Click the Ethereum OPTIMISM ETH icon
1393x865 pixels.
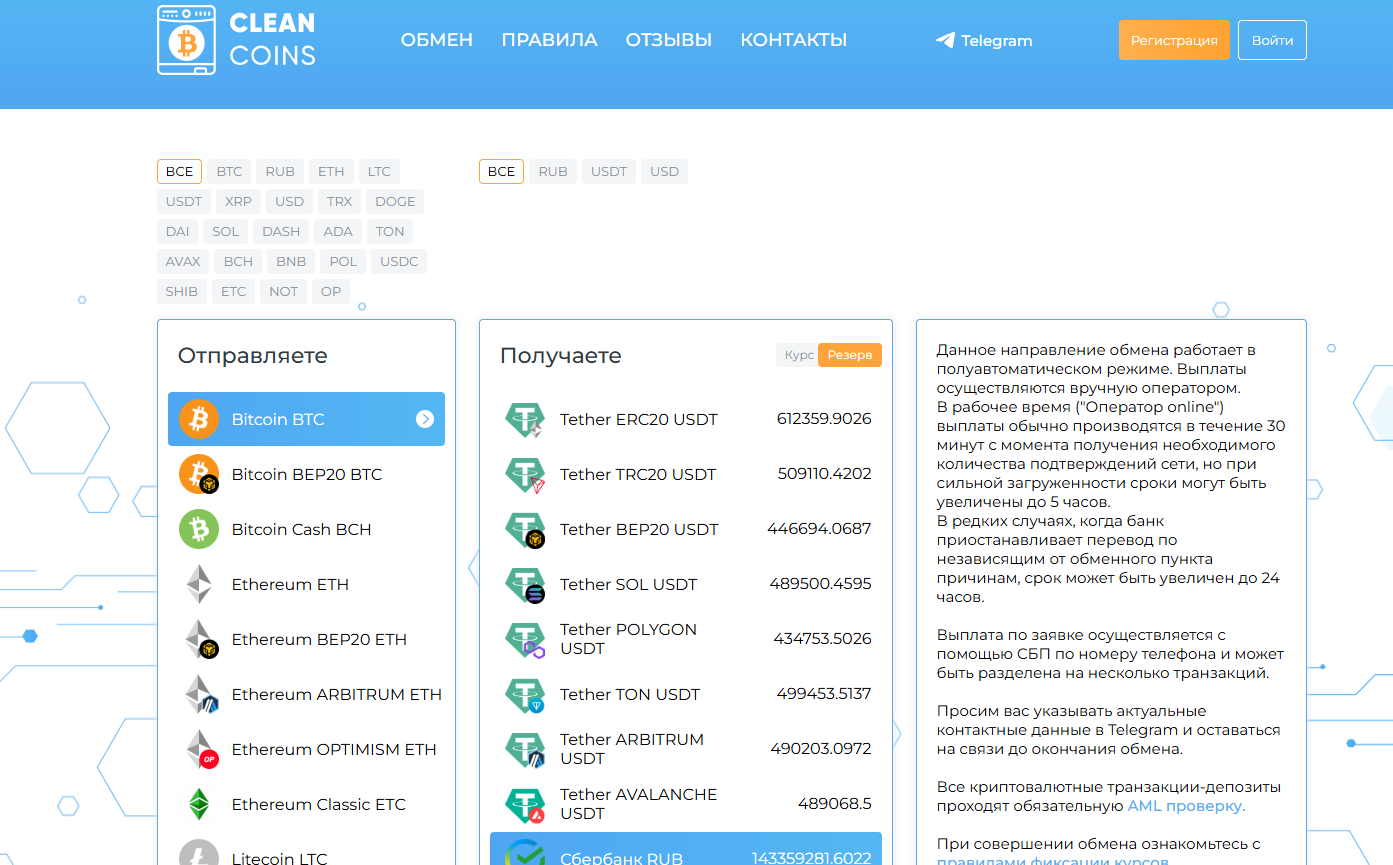pos(198,749)
